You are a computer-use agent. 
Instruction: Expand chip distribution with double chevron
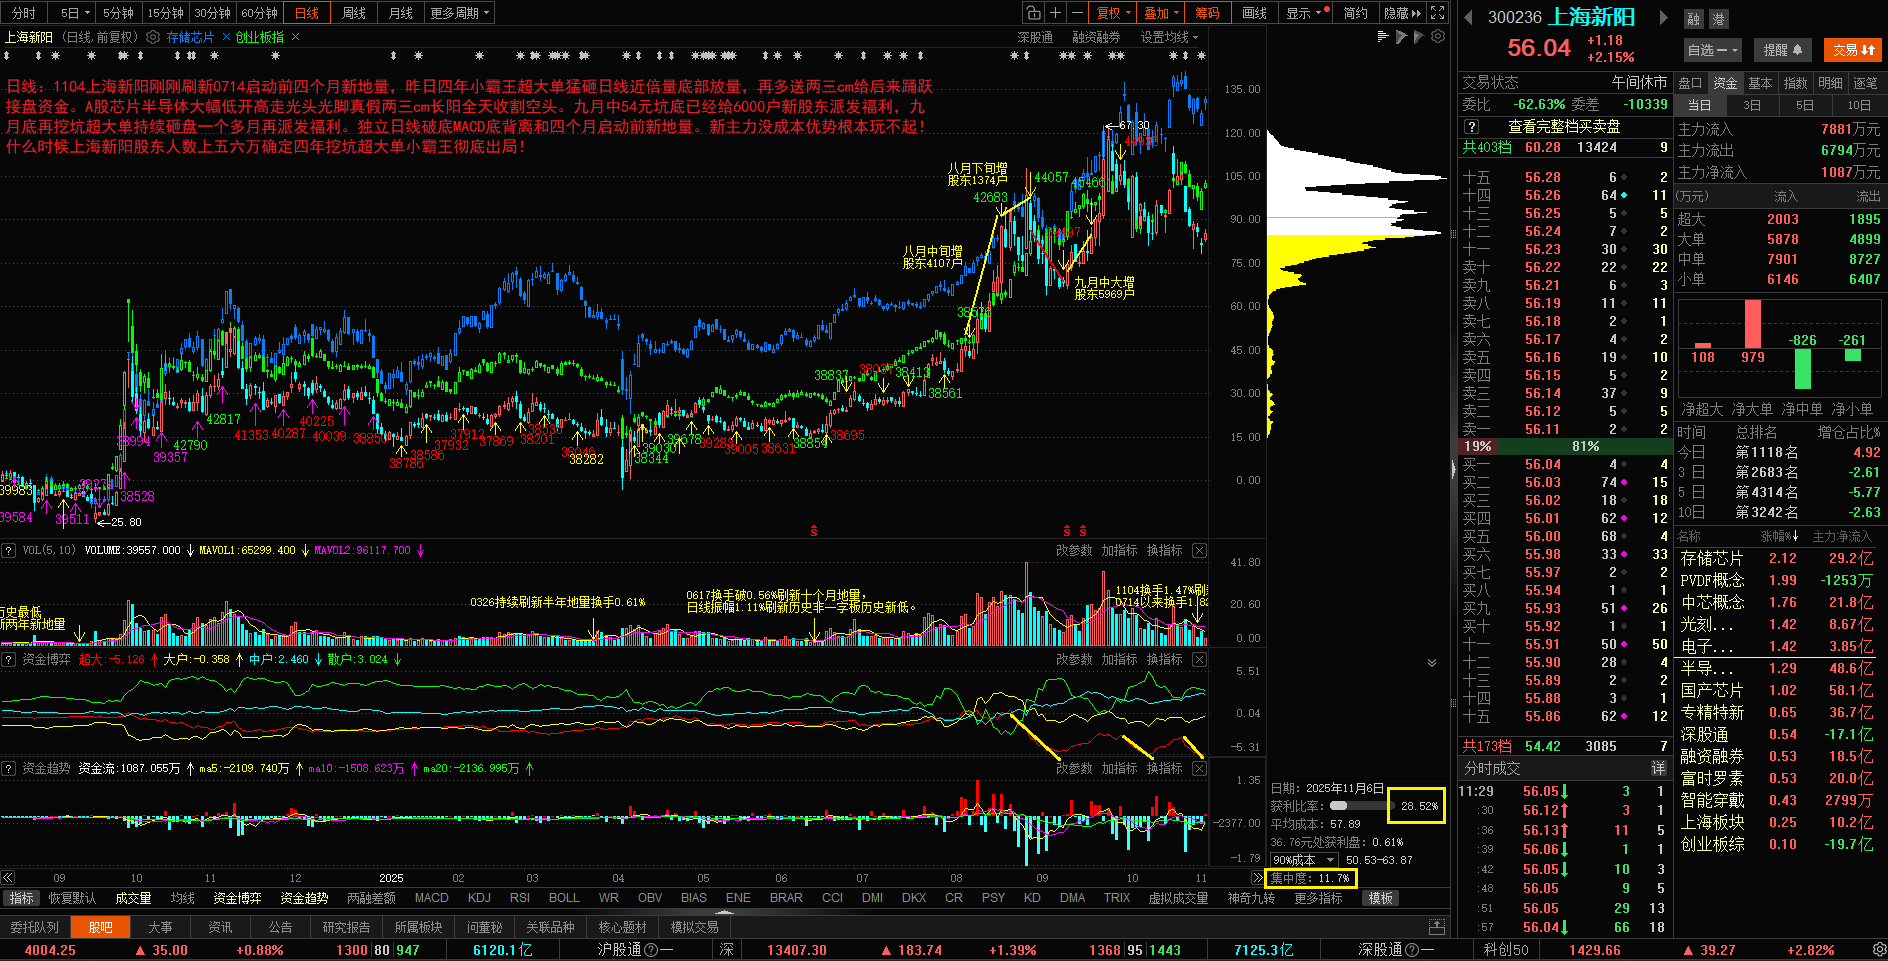pos(1432,663)
